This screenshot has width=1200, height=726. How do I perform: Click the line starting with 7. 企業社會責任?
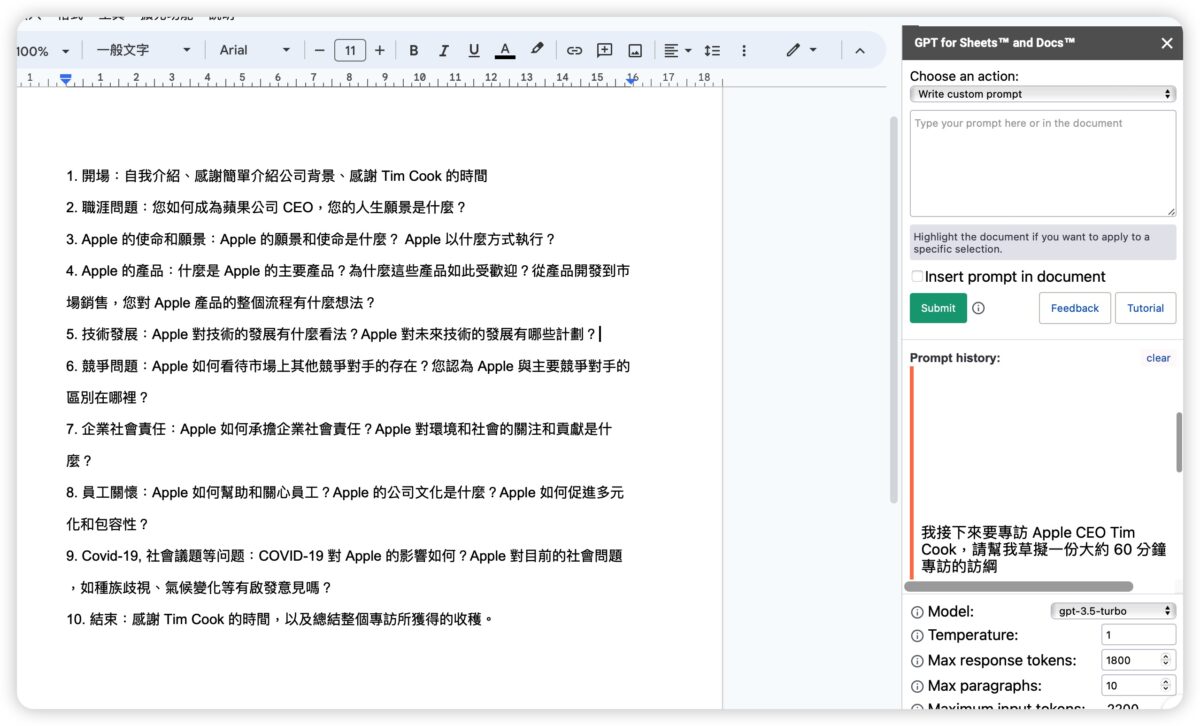point(339,429)
